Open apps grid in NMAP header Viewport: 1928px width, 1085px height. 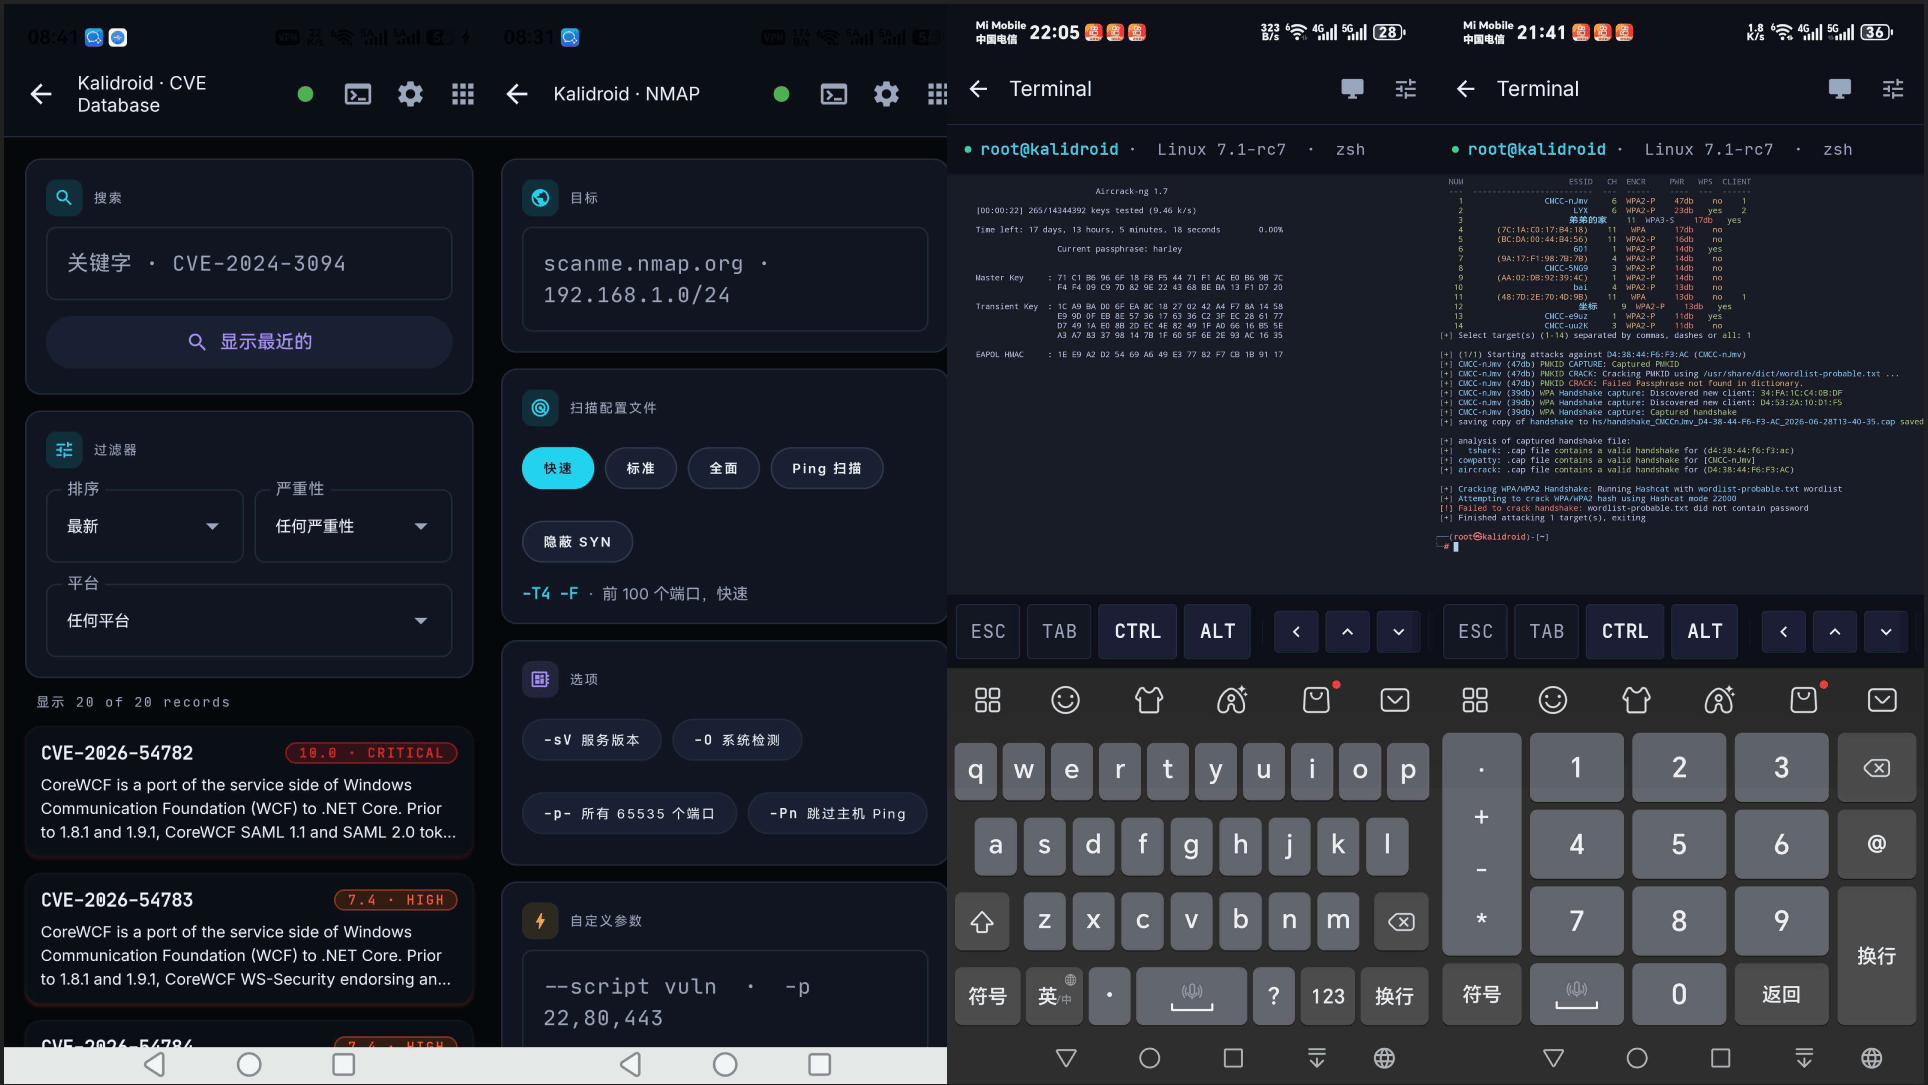click(x=937, y=94)
